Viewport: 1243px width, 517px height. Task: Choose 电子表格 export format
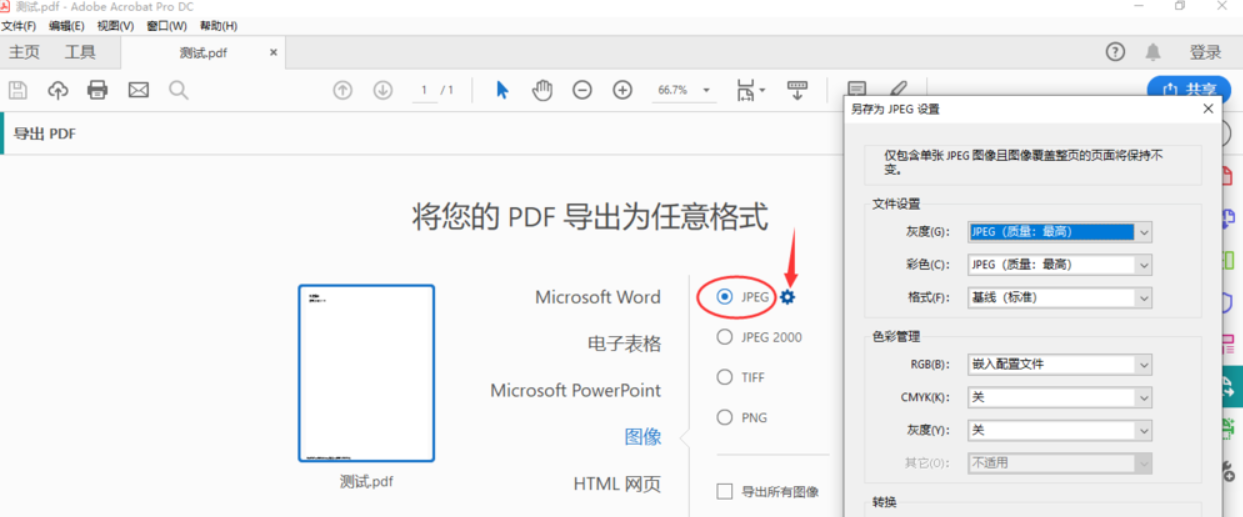624,343
